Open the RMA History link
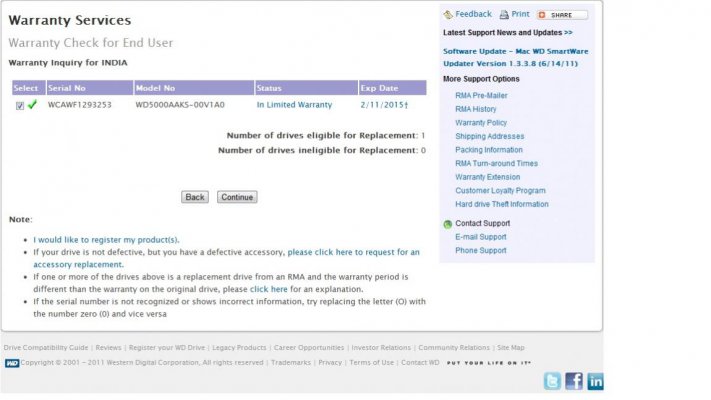 tap(476, 109)
